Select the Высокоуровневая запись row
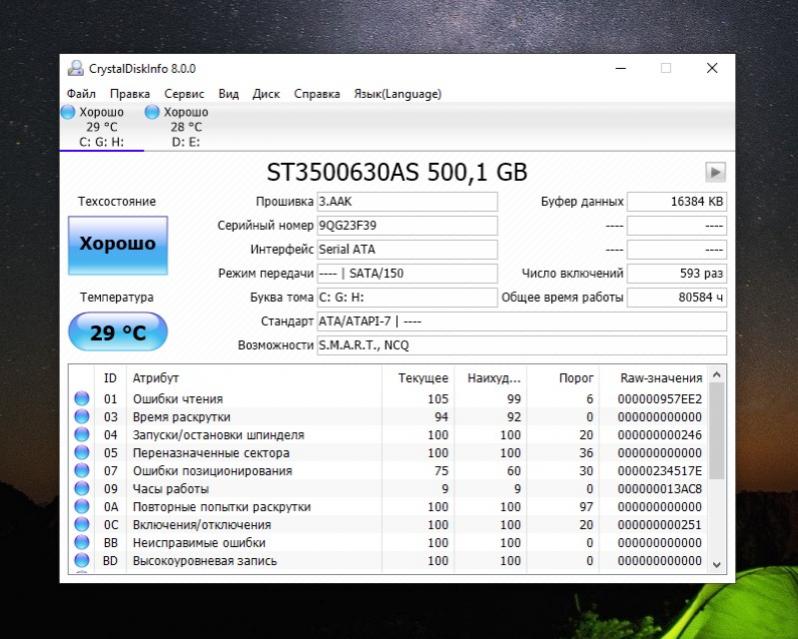The image size is (798, 639). click(x=389, y=560)
